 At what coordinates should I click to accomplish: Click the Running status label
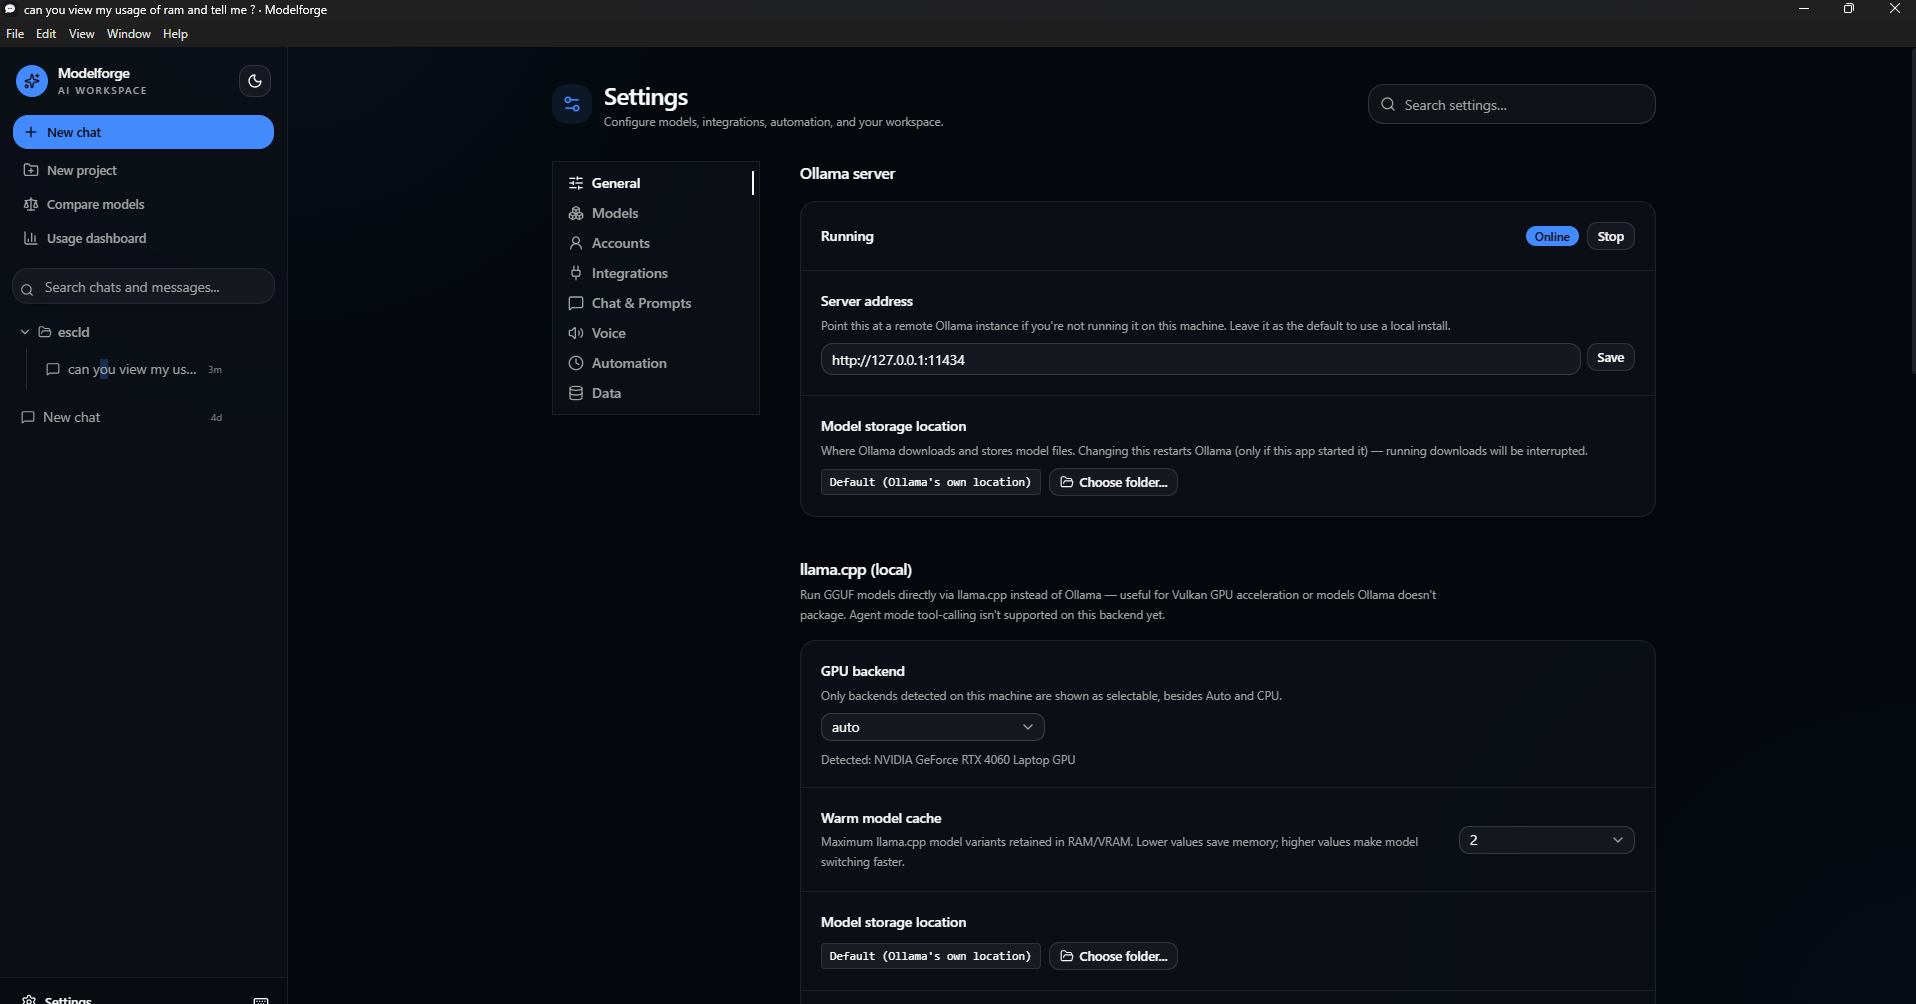point(847,236)
